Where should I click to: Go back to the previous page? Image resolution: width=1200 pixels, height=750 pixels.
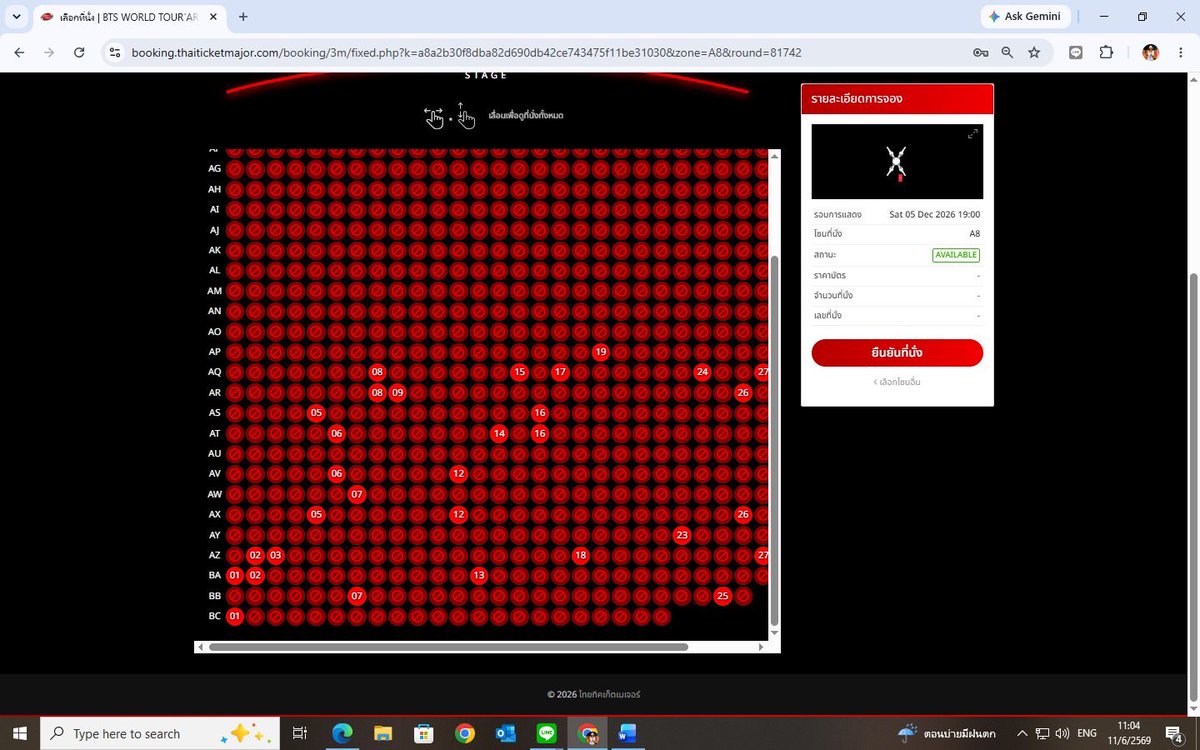tap(19, 52)
